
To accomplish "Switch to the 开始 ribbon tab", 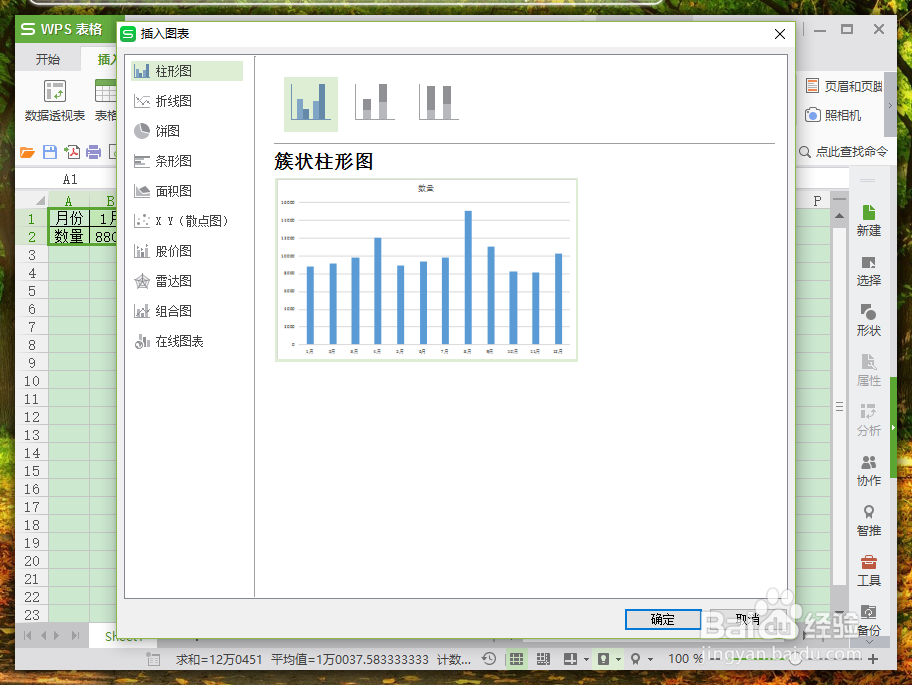I will 46,58.
